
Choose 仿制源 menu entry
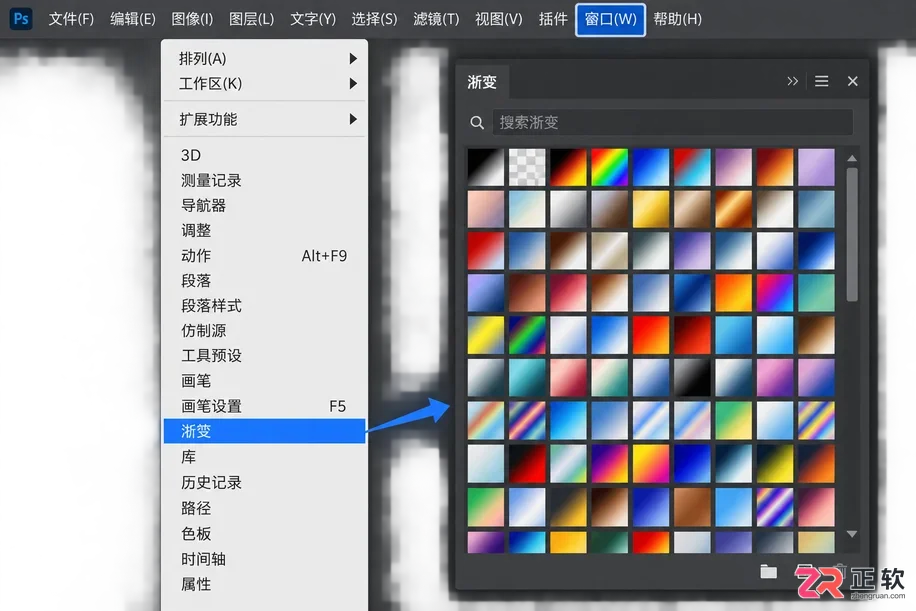click(x=265, y=331)
